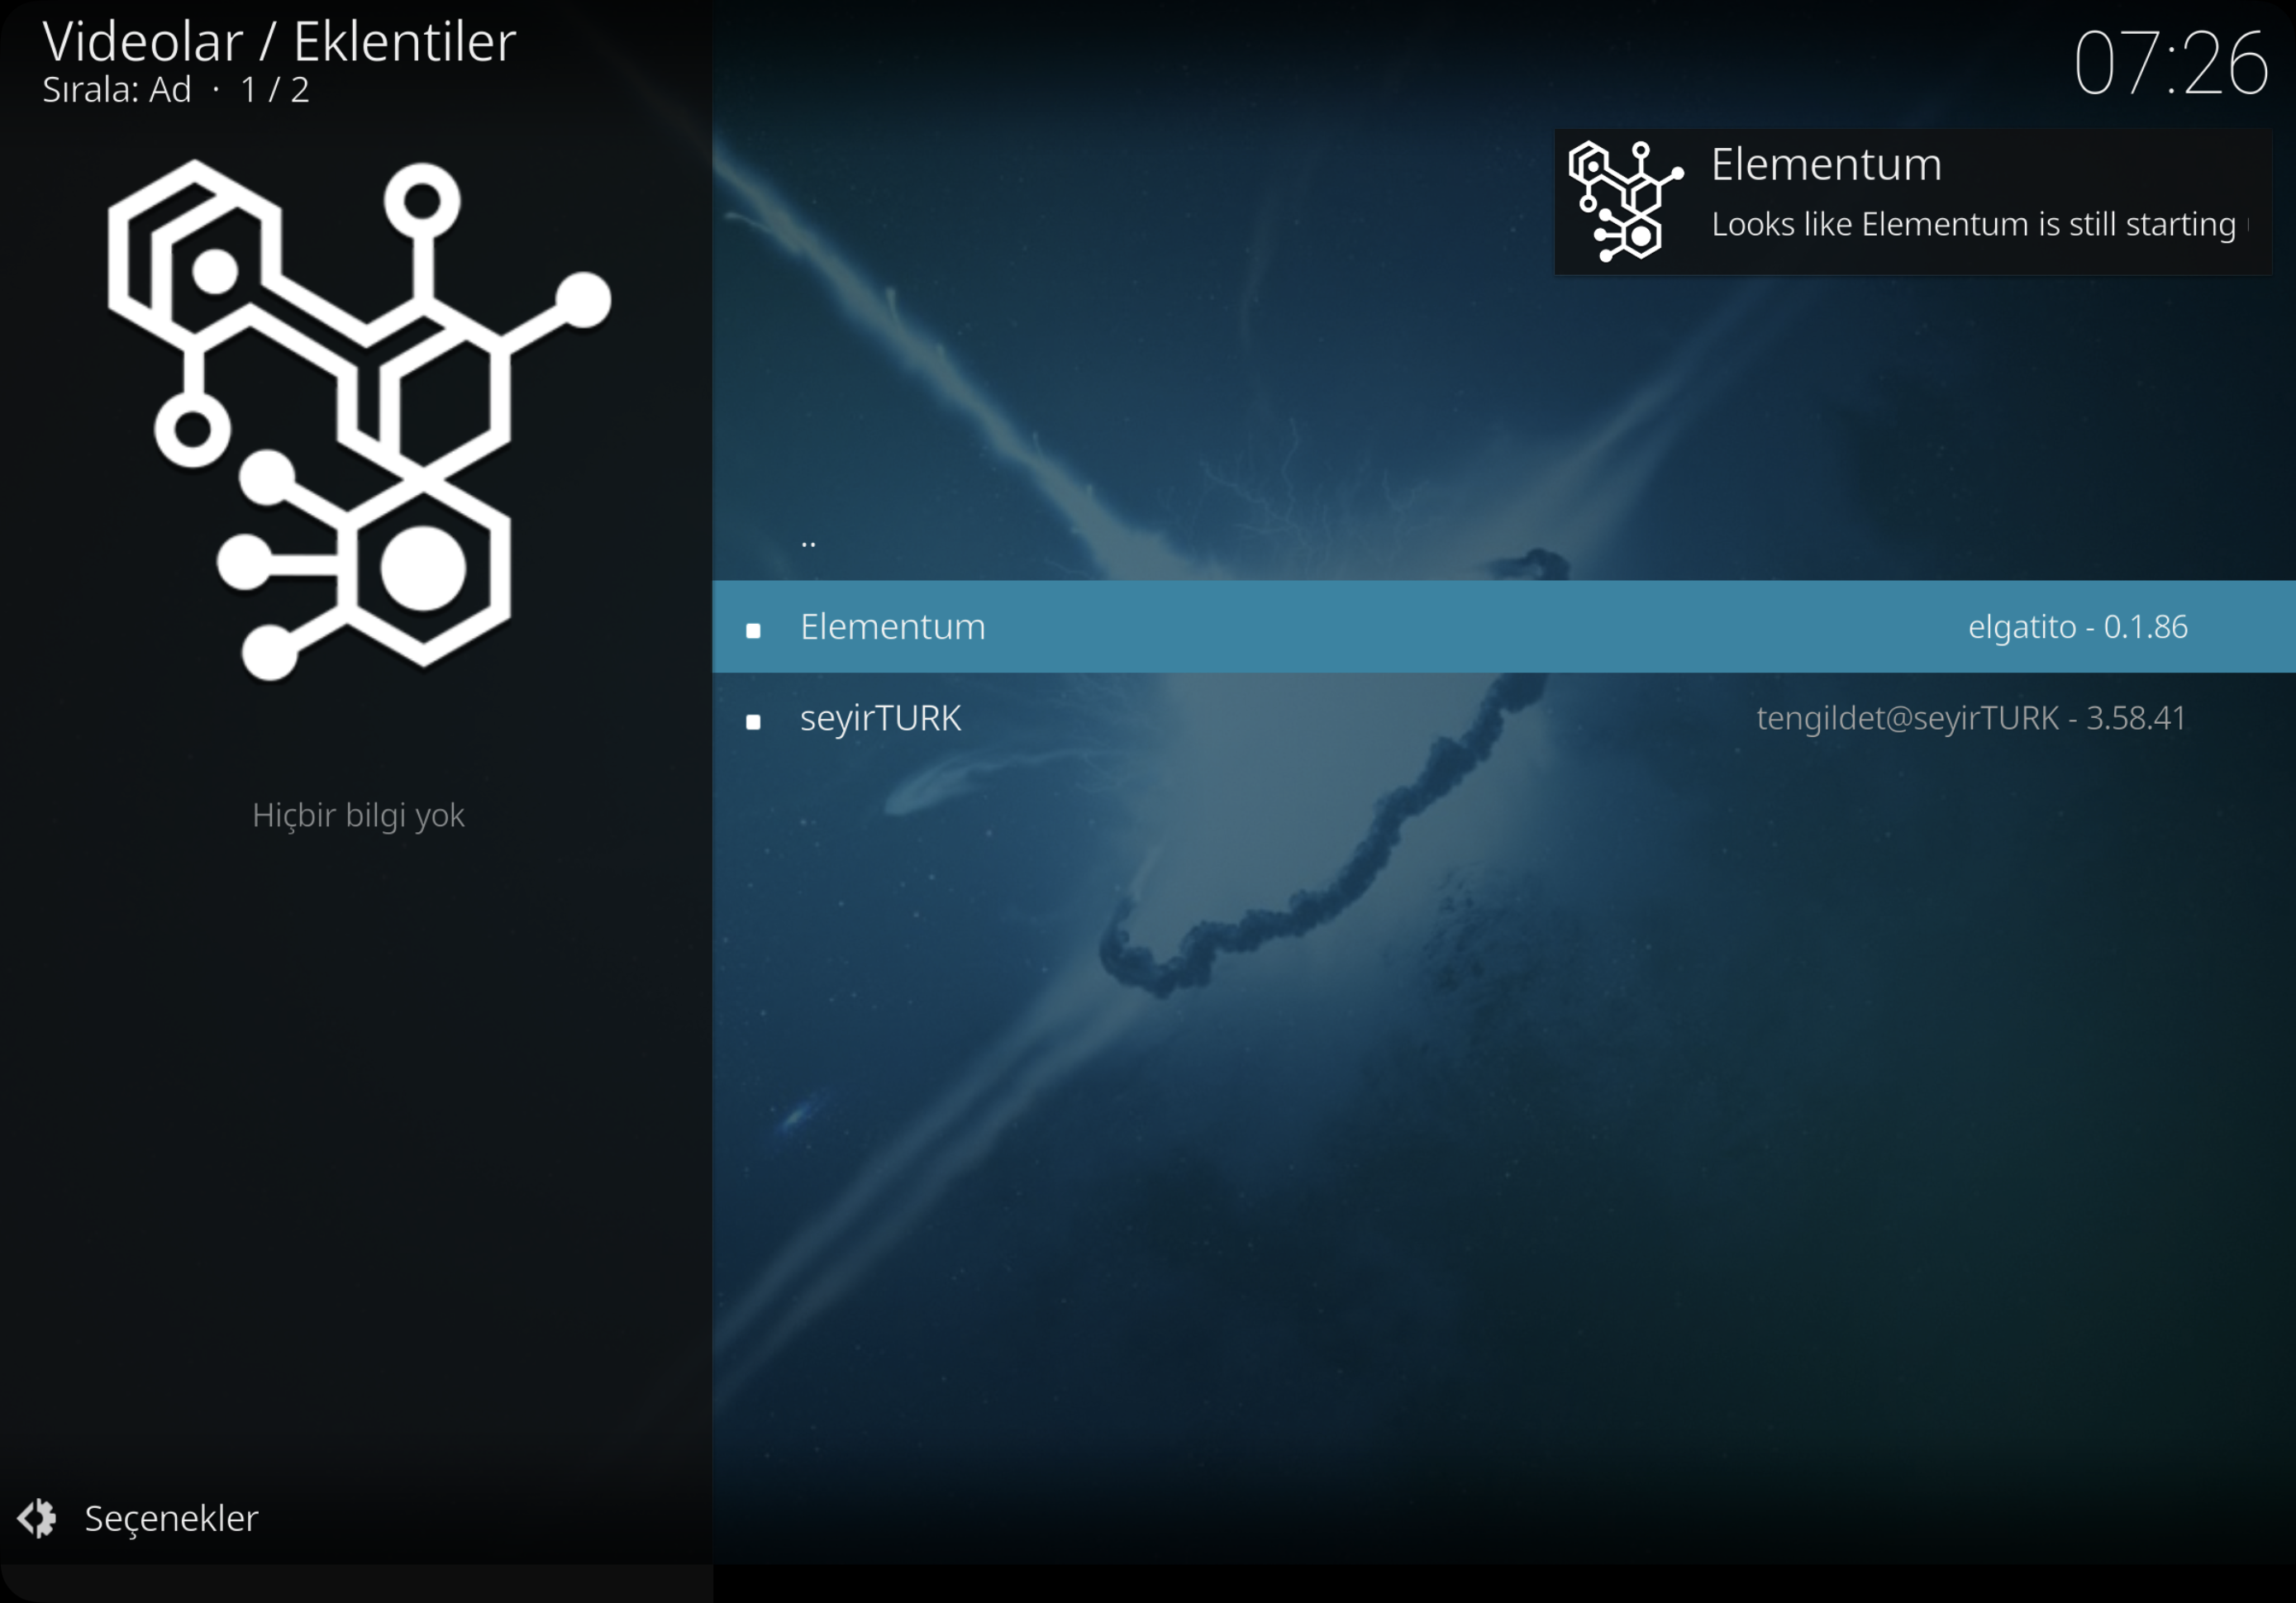Click the 07:26 clock

2170,63
